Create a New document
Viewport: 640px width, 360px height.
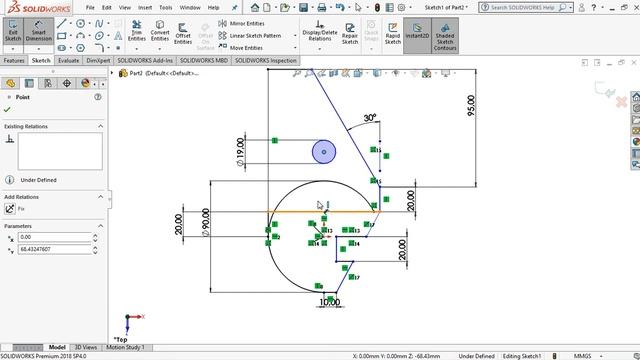pos(267,7)
